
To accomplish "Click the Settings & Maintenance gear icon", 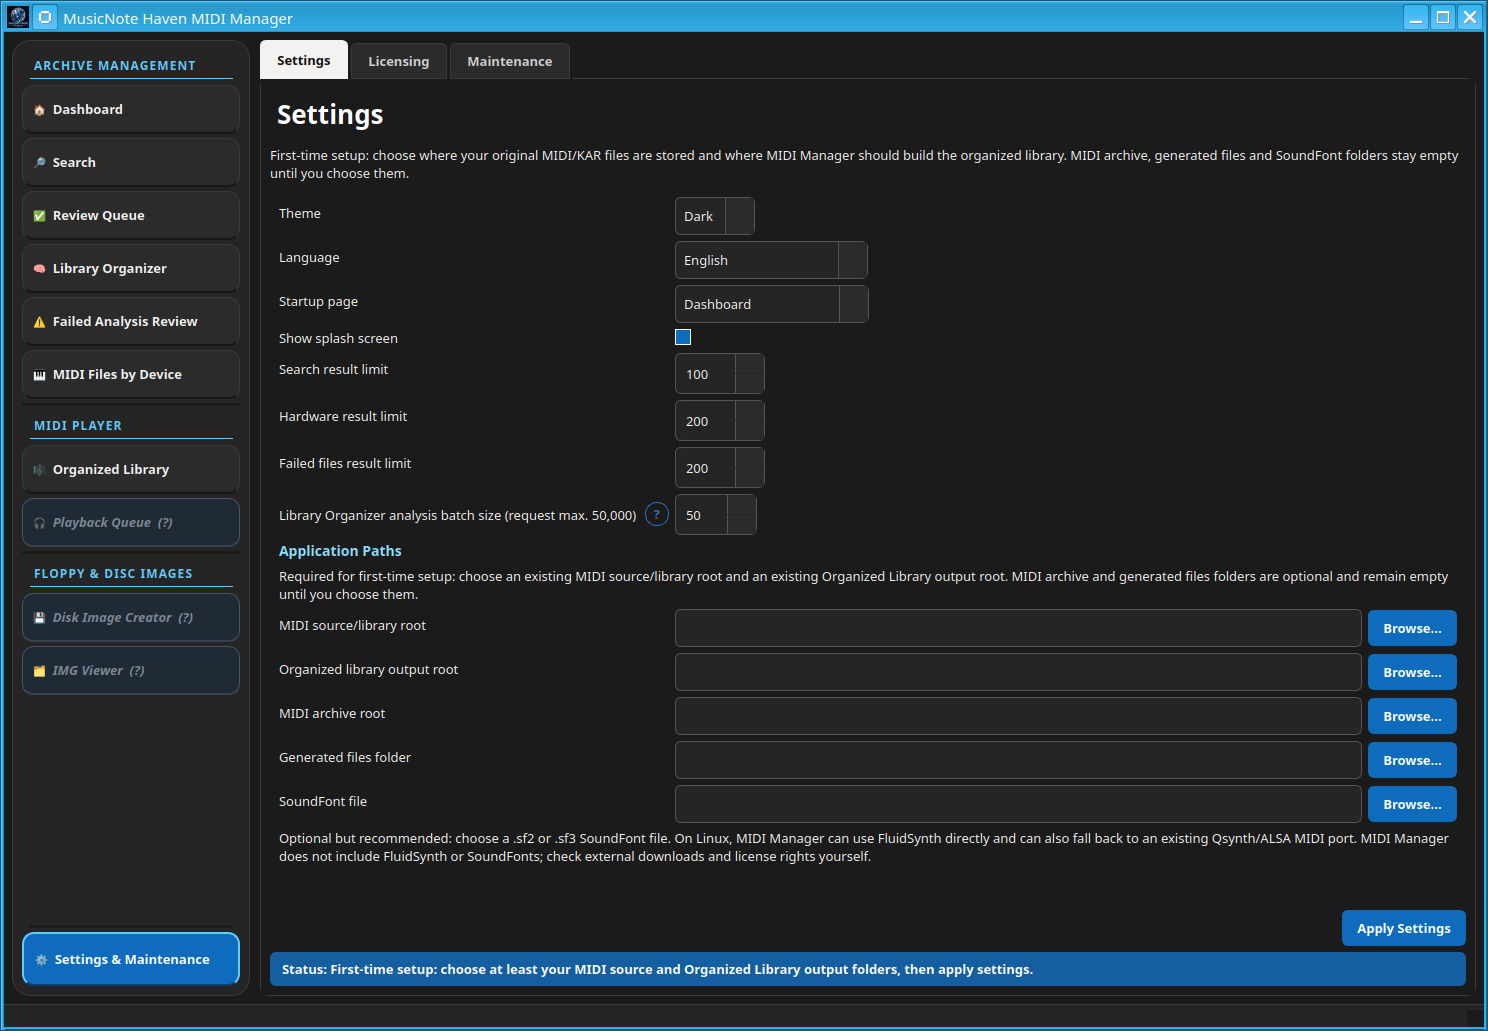I will pyautogui.click(x=41, y=960).
